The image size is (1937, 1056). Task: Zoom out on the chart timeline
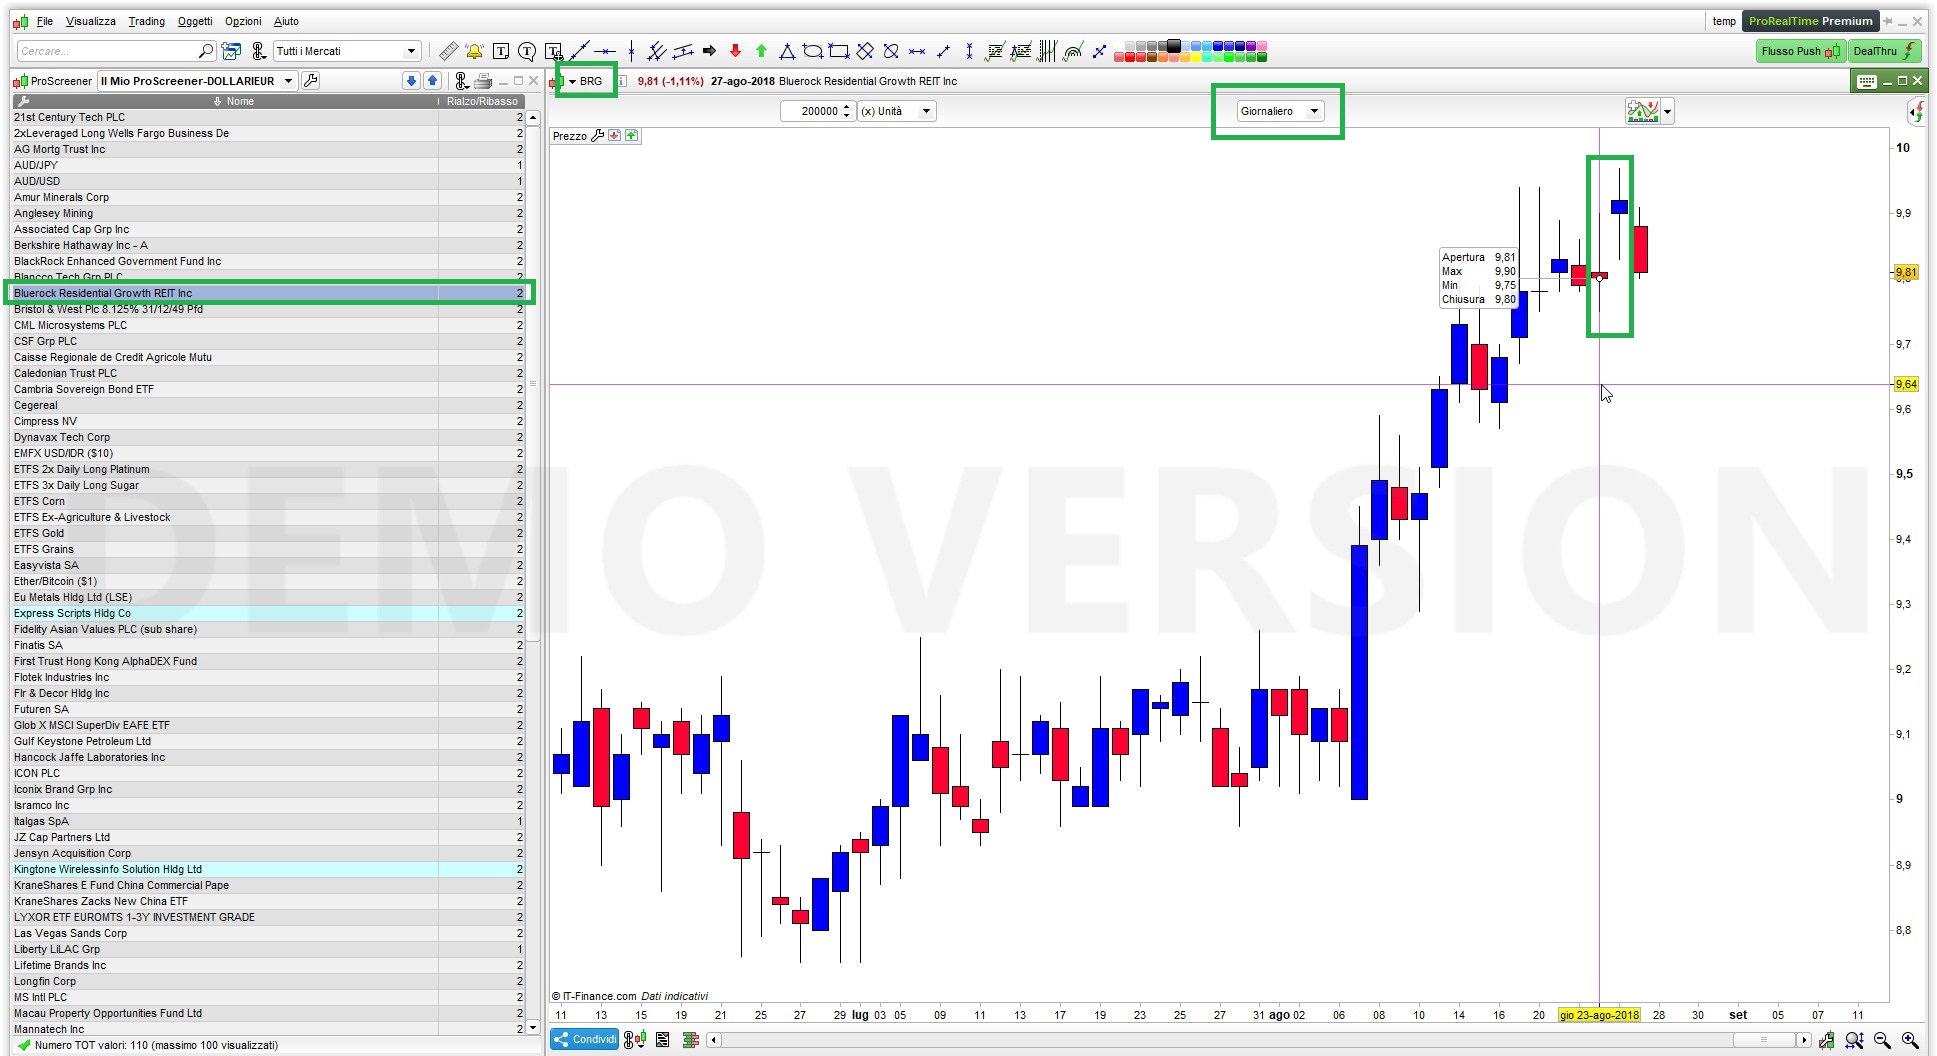tap(1882, 1040)
